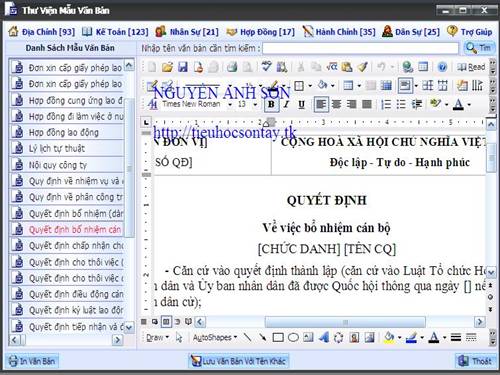Expand the highlight dropdown arrow in formatting bar
Screen dimensions: 500x375
point(446,105)
